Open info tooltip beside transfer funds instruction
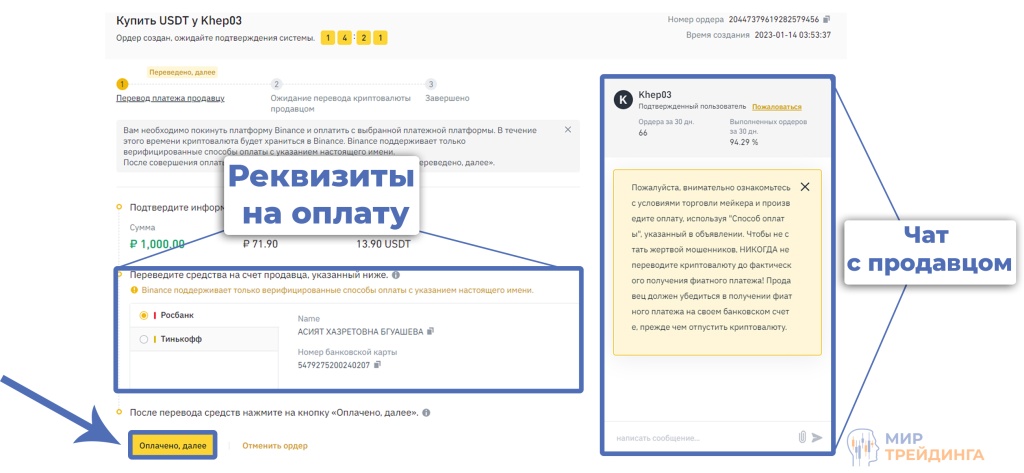The height and width of the screenshot is (473, 1024). click(396, 275)
